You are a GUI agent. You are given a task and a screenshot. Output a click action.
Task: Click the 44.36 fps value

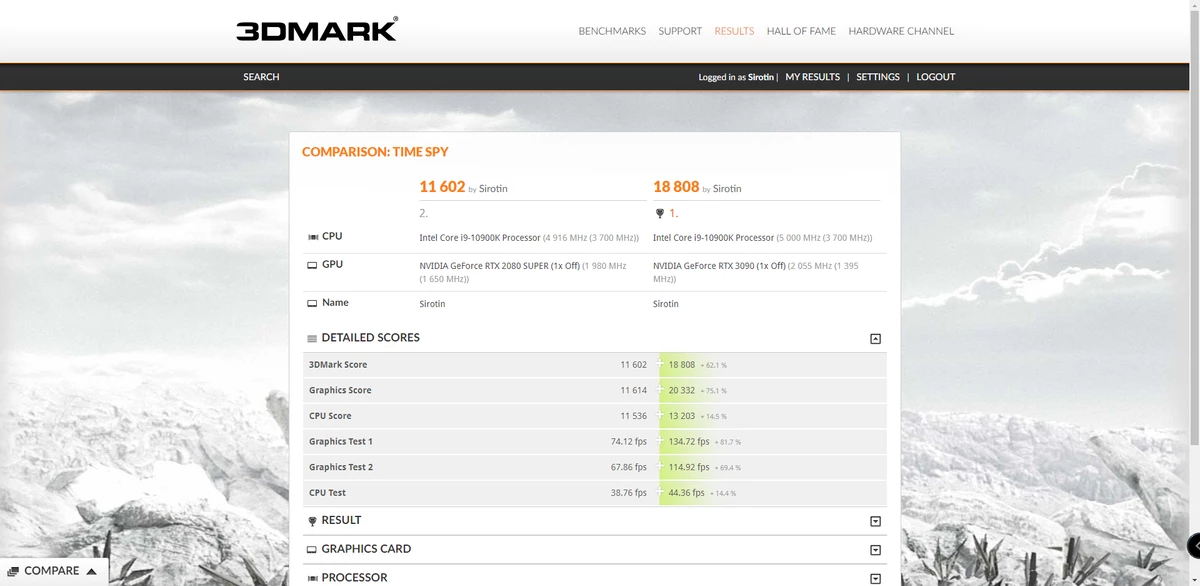(687, 493)
